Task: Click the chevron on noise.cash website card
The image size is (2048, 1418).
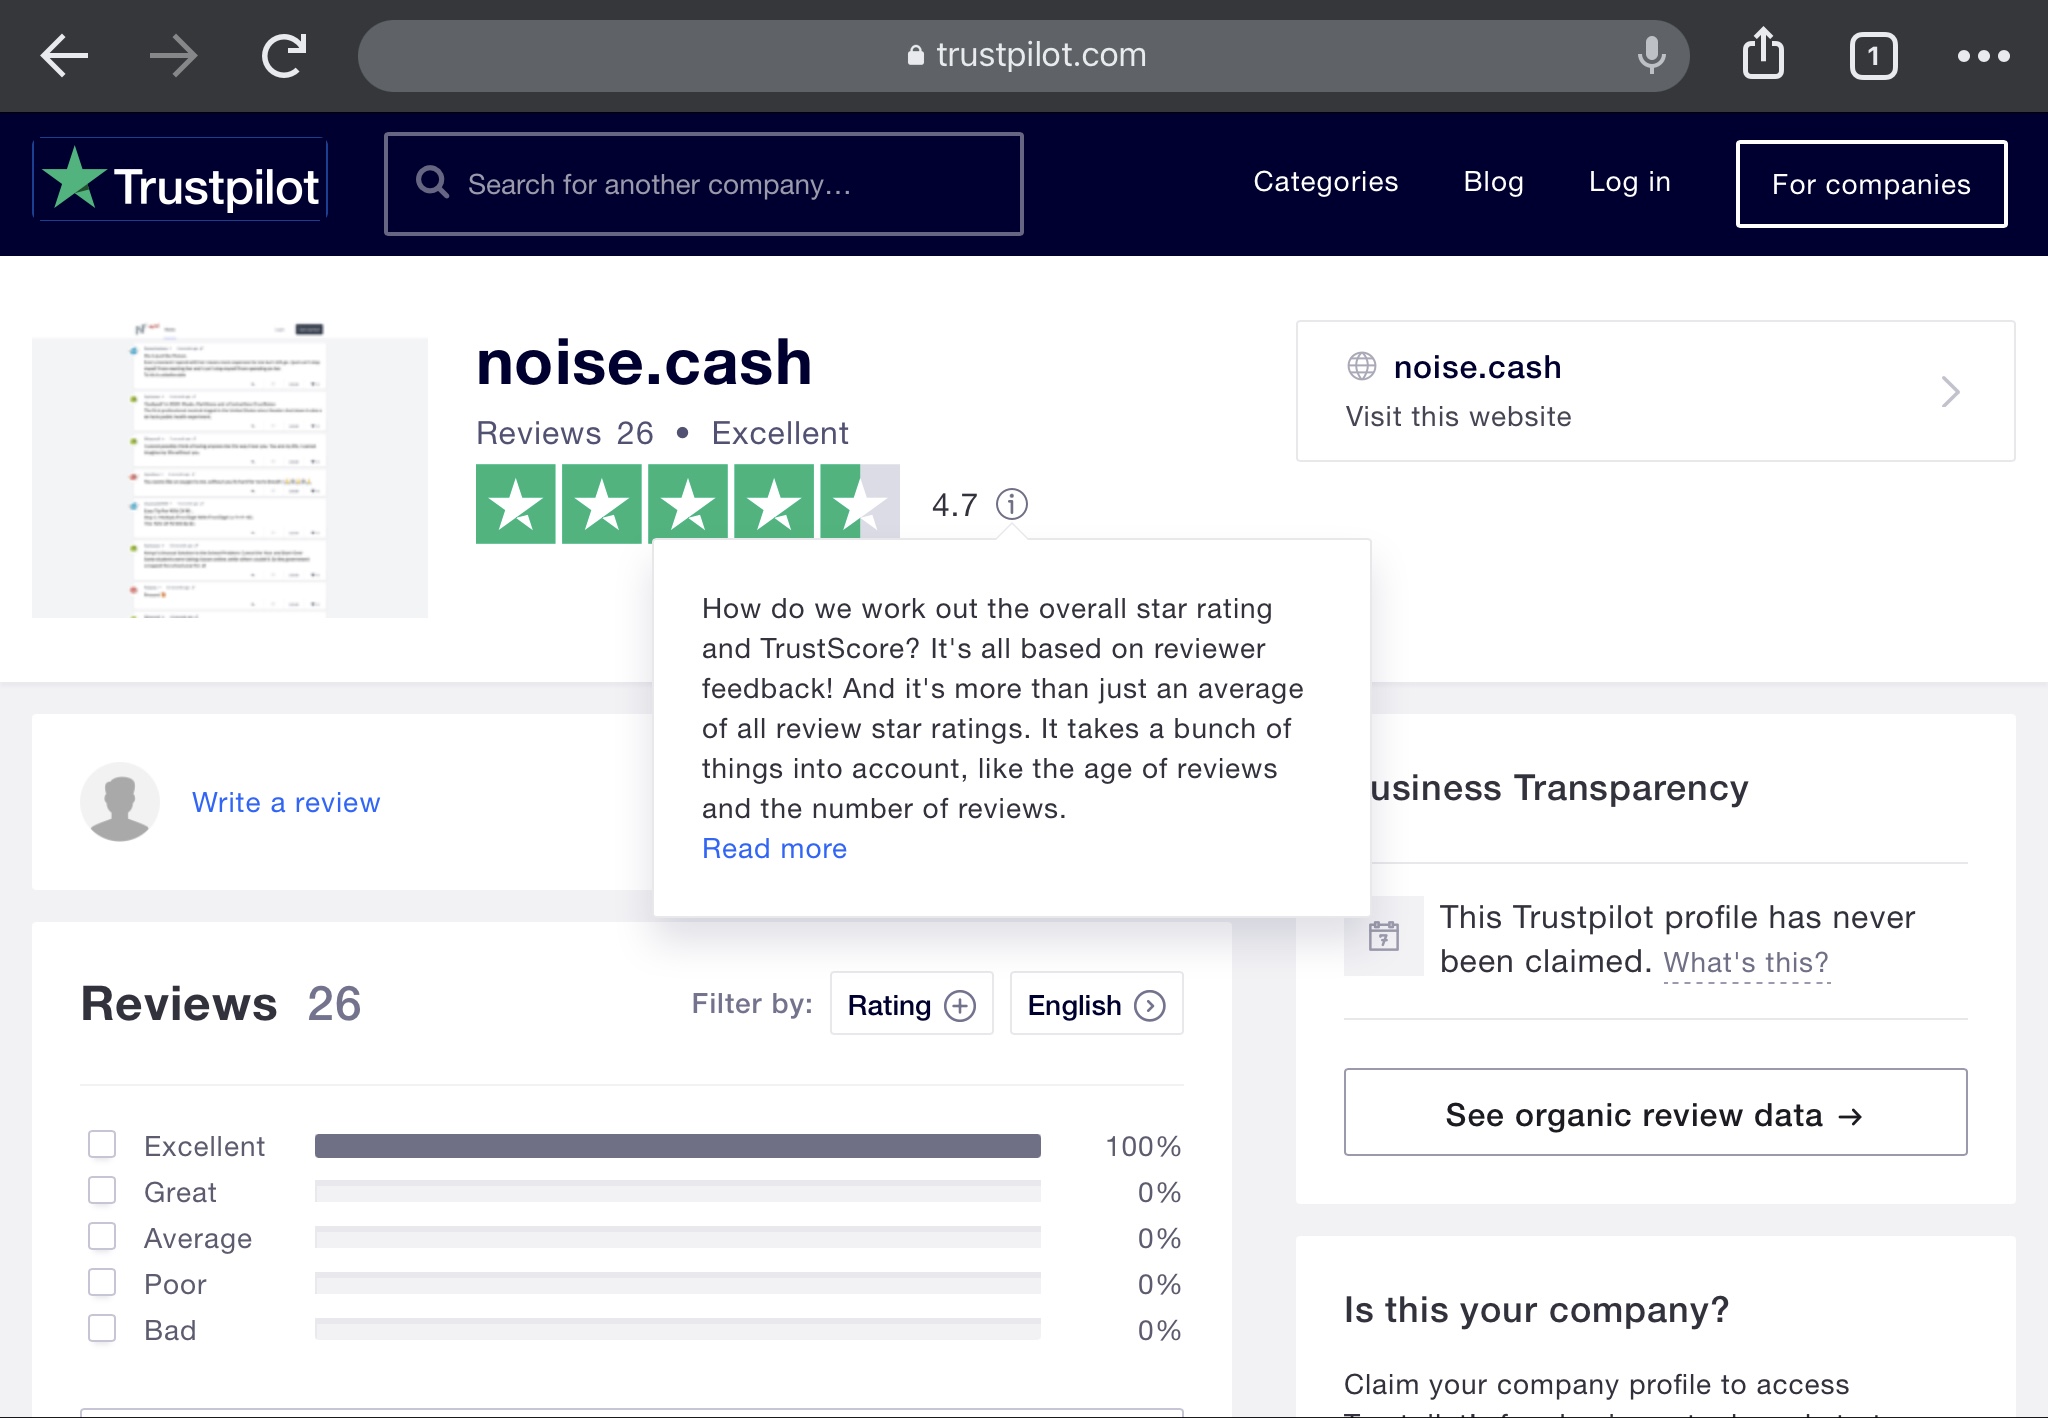Action: coord(1949,391)
